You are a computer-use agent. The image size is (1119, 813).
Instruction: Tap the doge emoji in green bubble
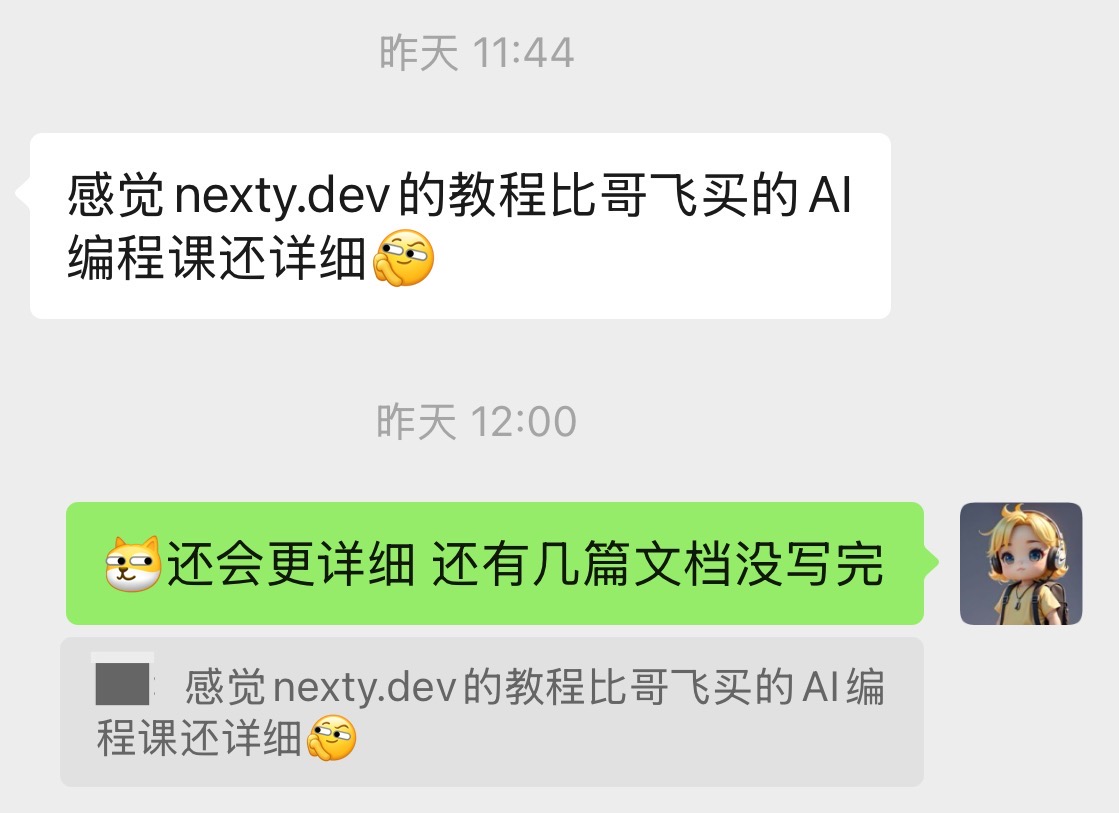tap(133, 564)
